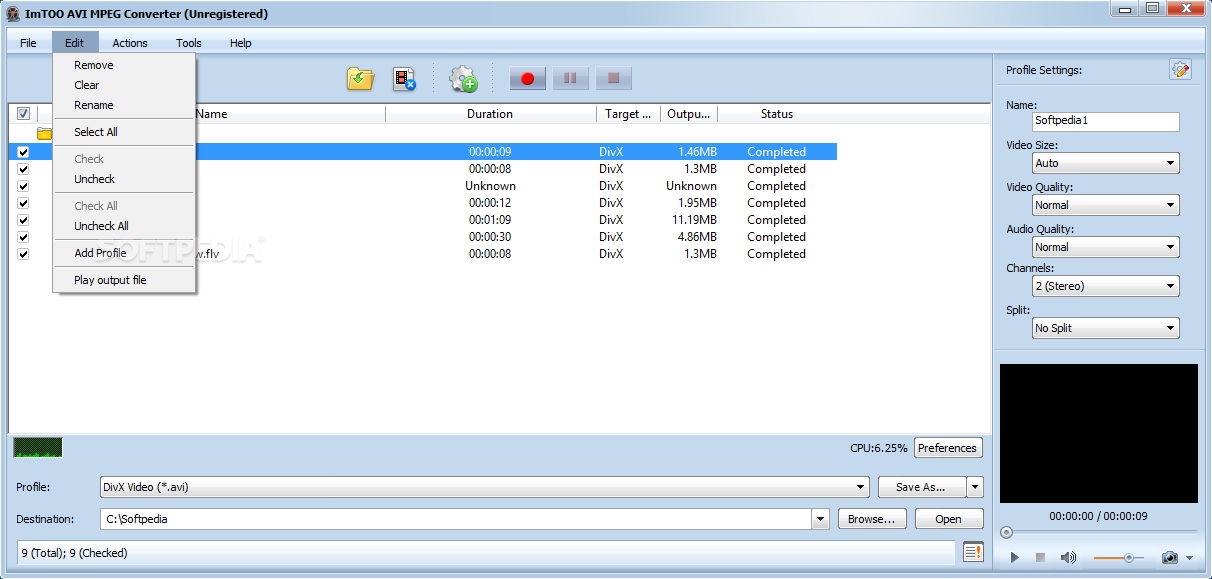Click the Profile Settings edit pencil icon

1181,69
